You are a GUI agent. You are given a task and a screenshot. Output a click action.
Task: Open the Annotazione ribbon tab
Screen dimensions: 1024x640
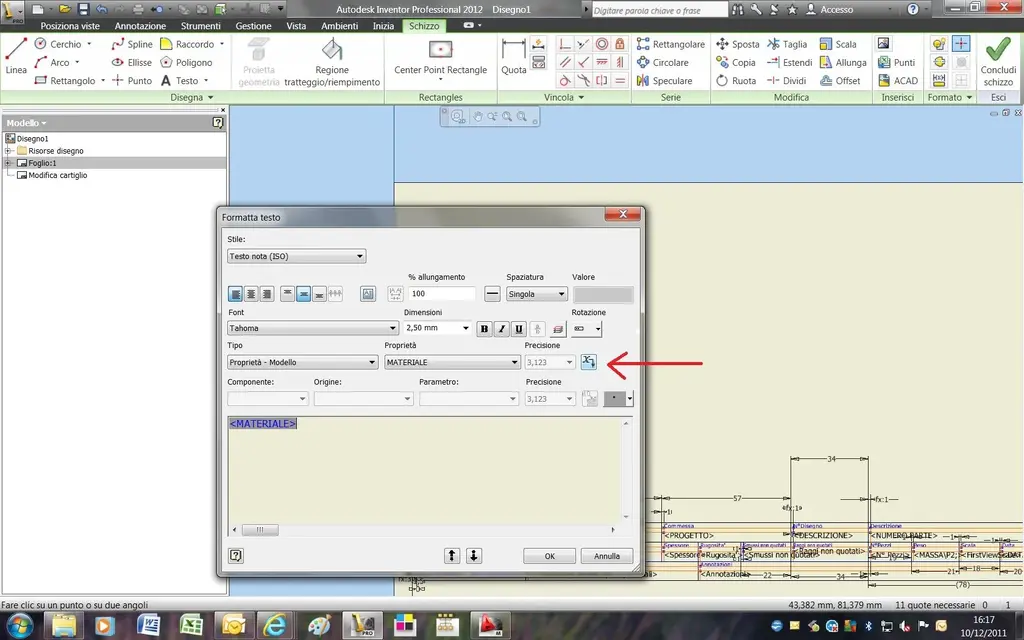pos(140,26)
